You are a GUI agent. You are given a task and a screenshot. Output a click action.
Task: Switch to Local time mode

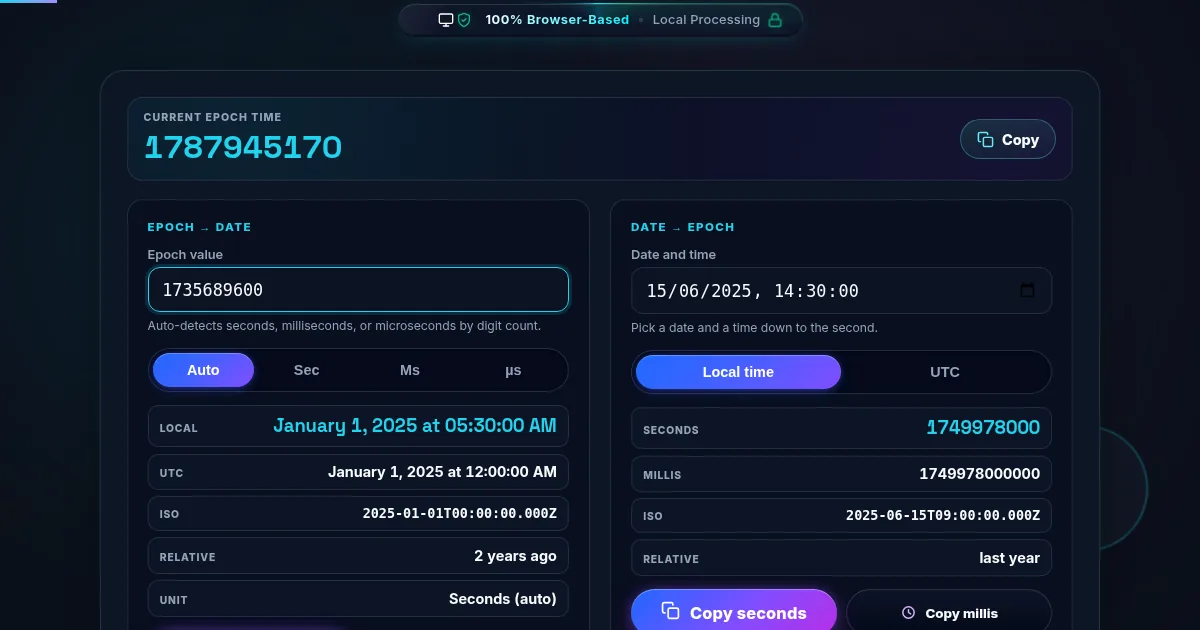[x=738, y=372]
